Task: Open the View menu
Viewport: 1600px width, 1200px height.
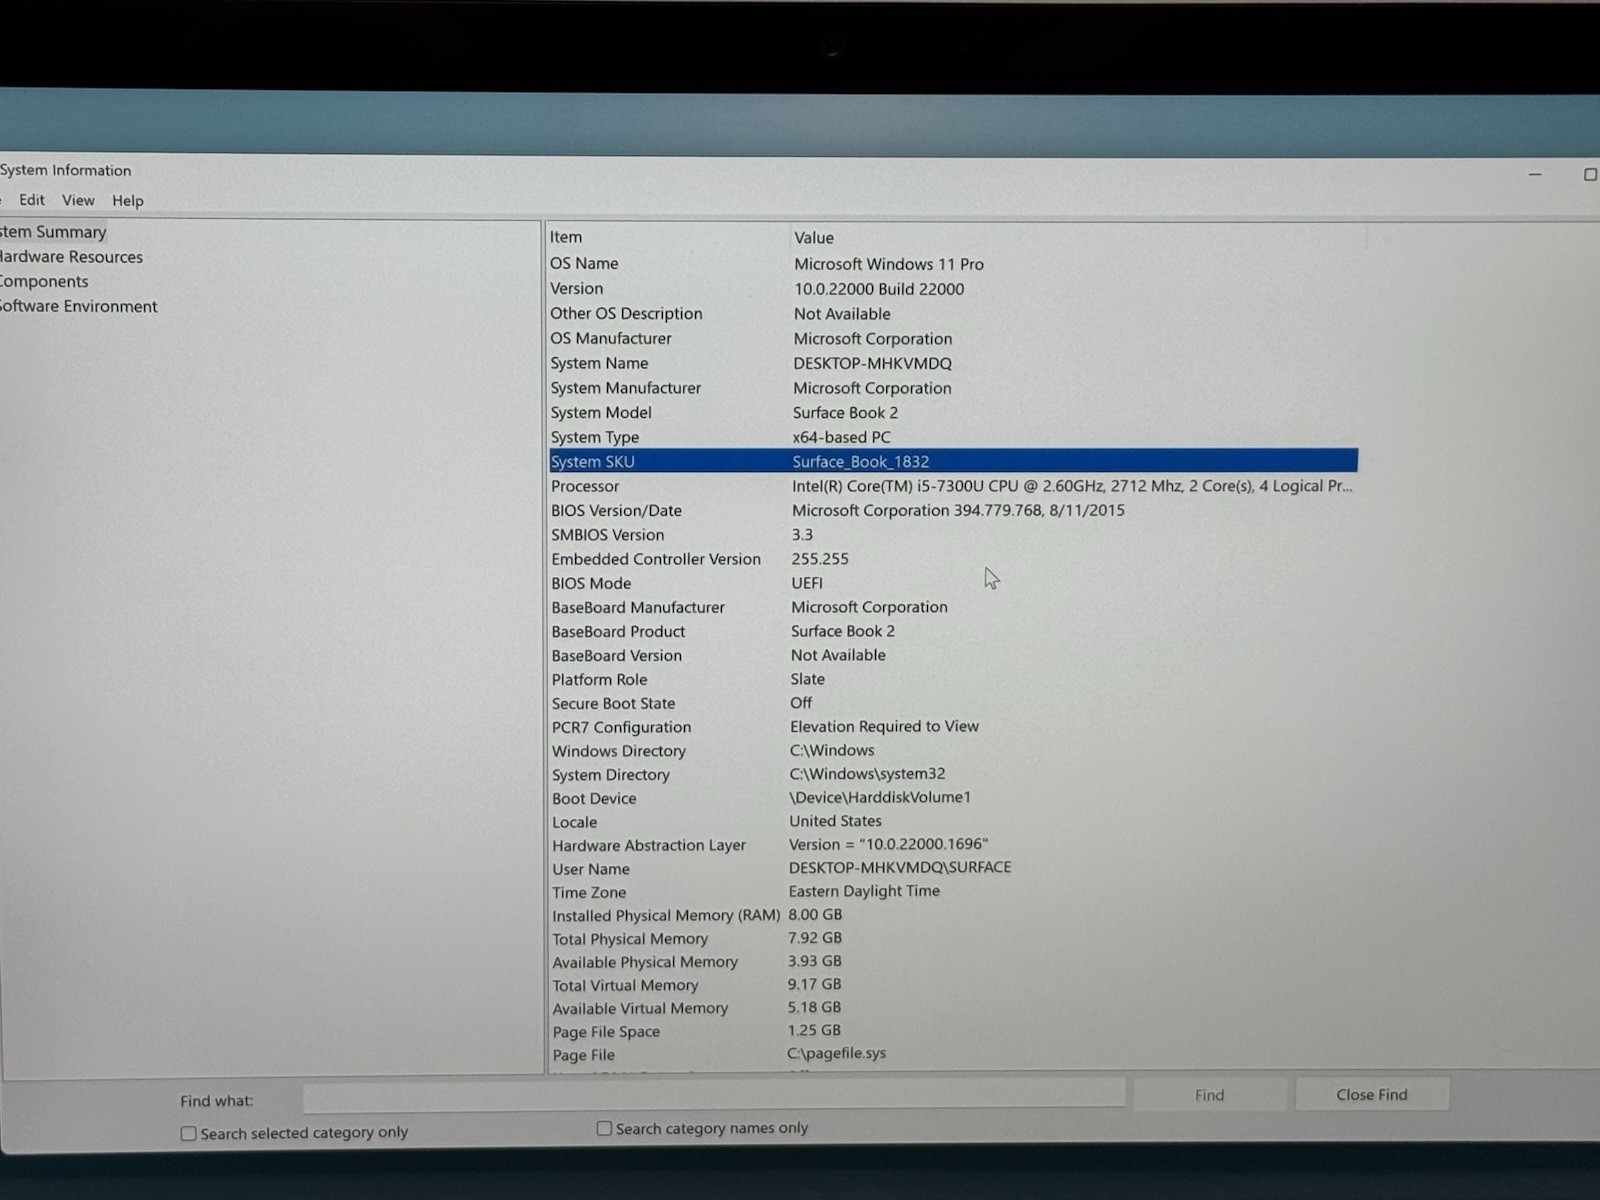Action: point(78,200)
